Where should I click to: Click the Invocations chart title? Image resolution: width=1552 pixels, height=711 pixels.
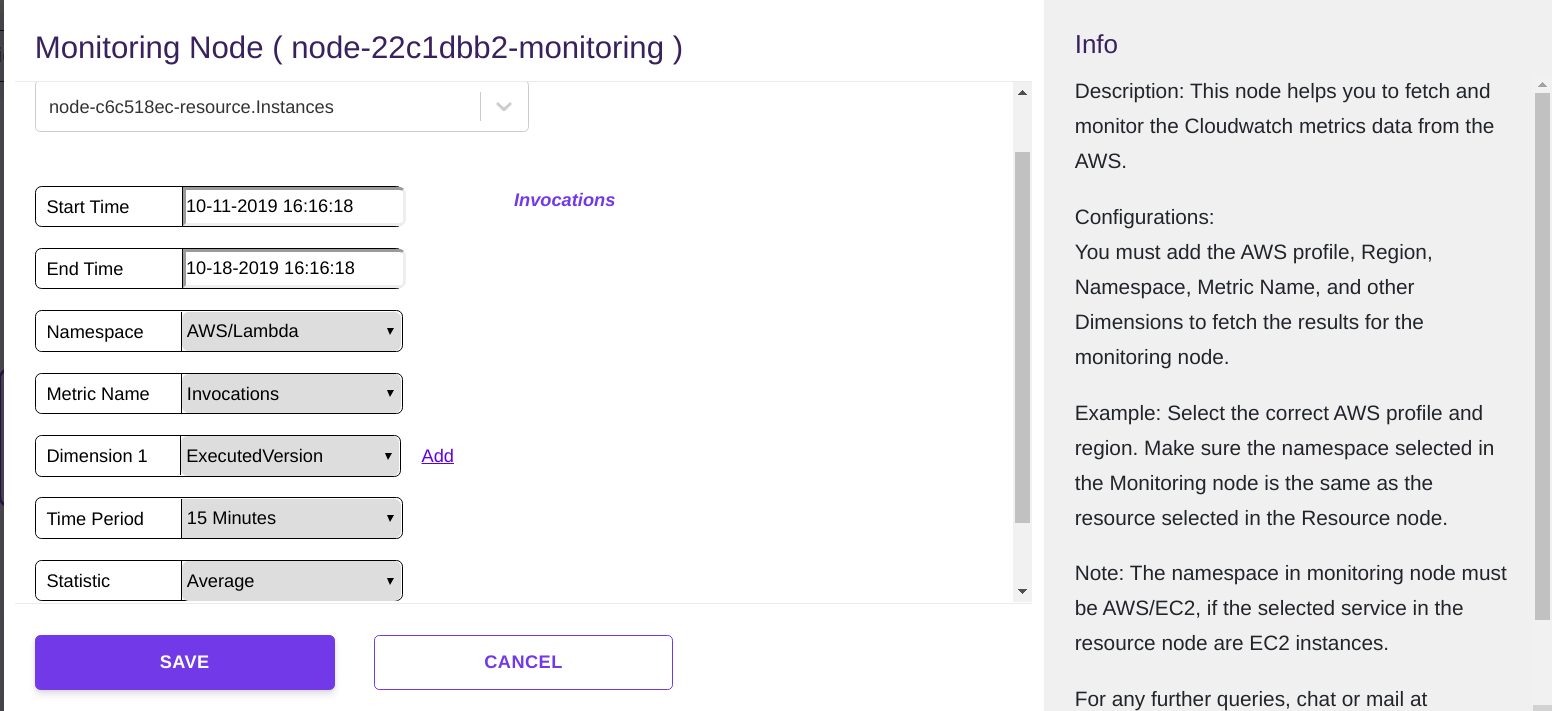[x=564, y=200]
